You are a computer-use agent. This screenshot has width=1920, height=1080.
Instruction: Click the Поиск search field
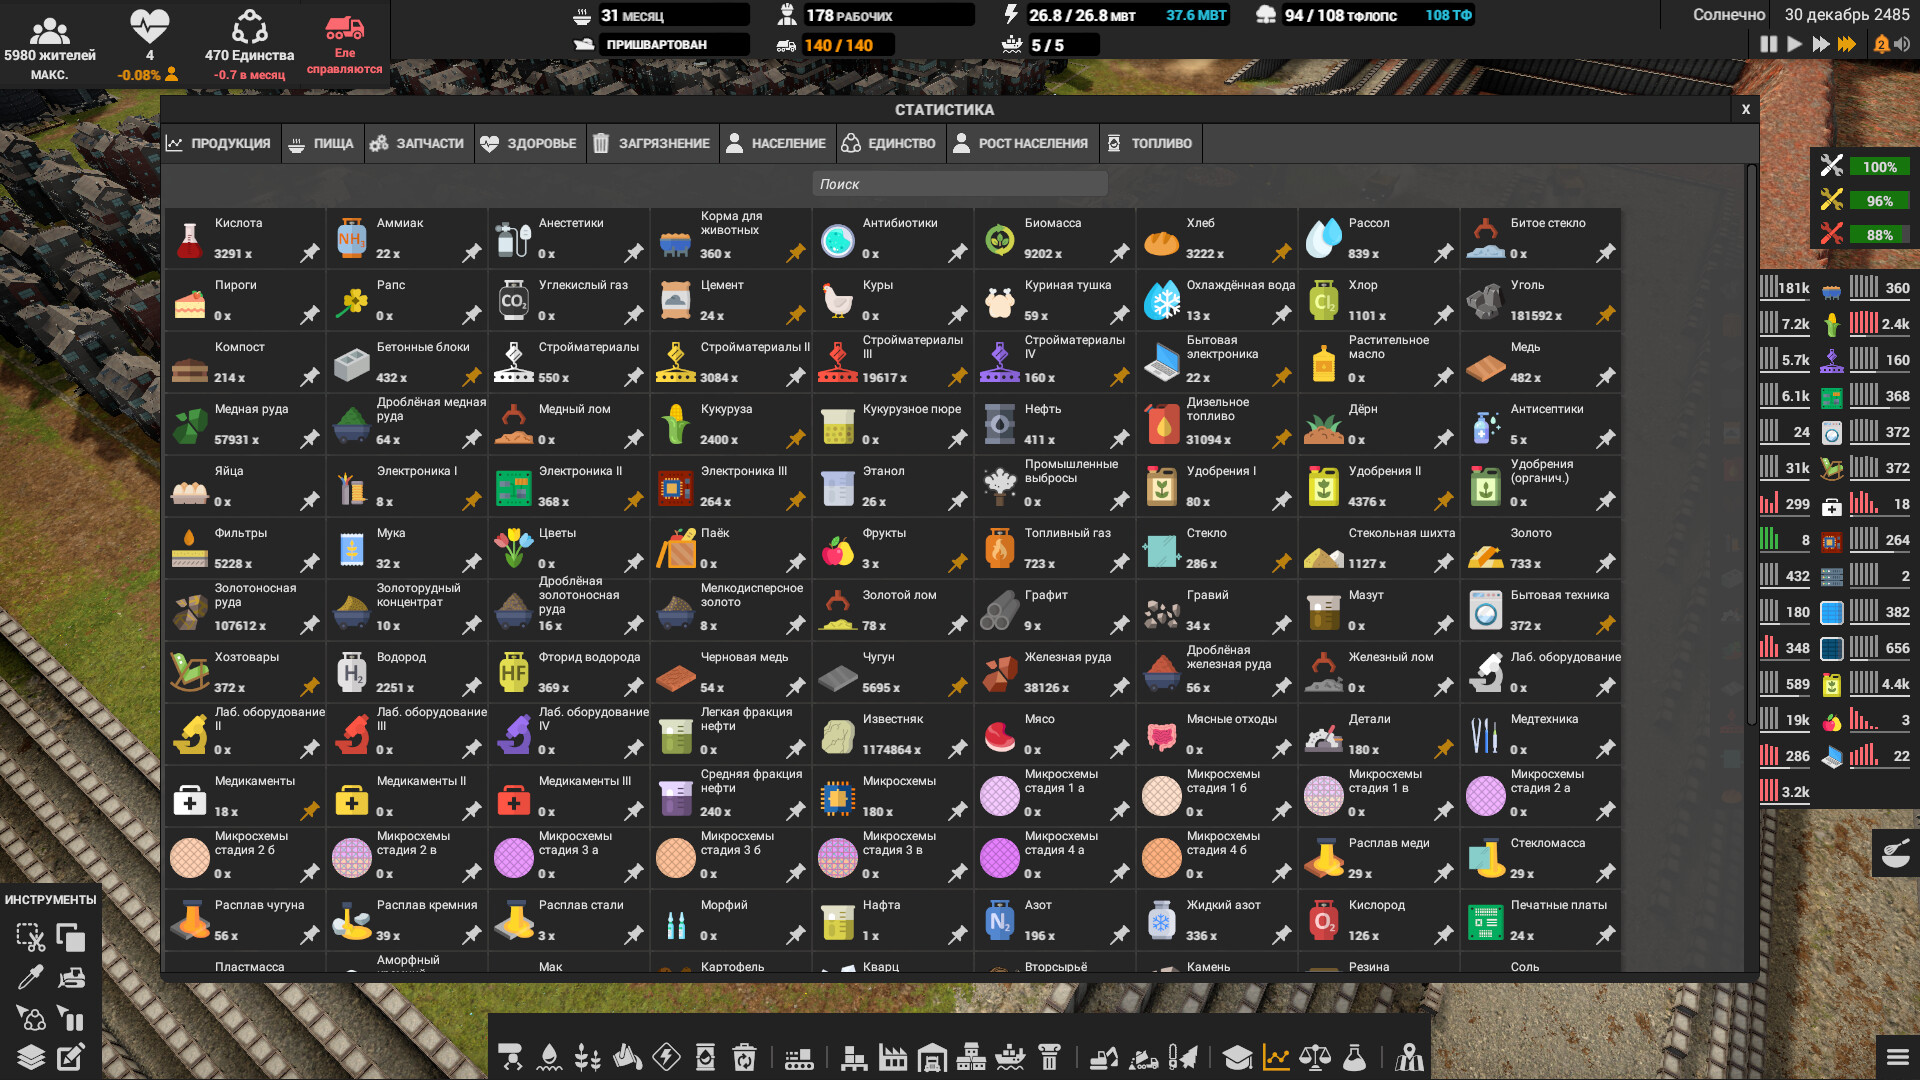(x=959, y=184)
